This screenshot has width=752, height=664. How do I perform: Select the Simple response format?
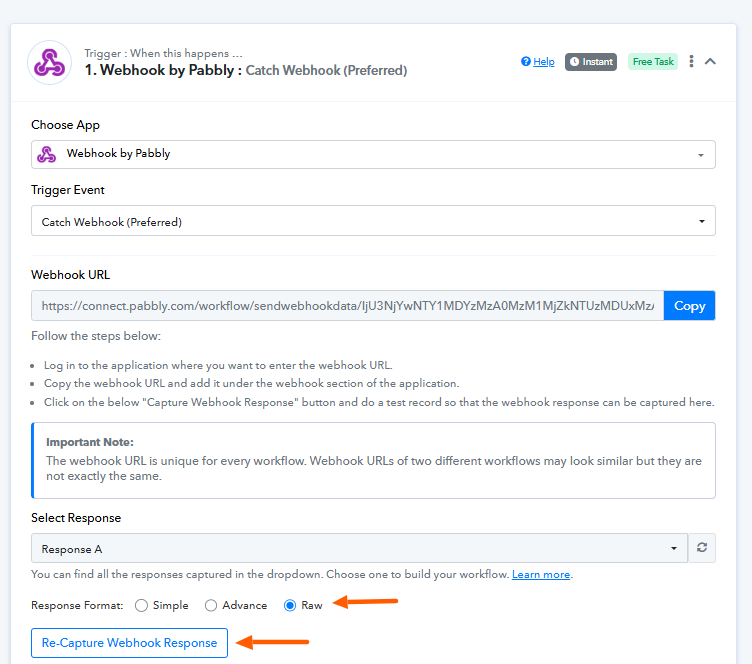click(x=141, y=606)
